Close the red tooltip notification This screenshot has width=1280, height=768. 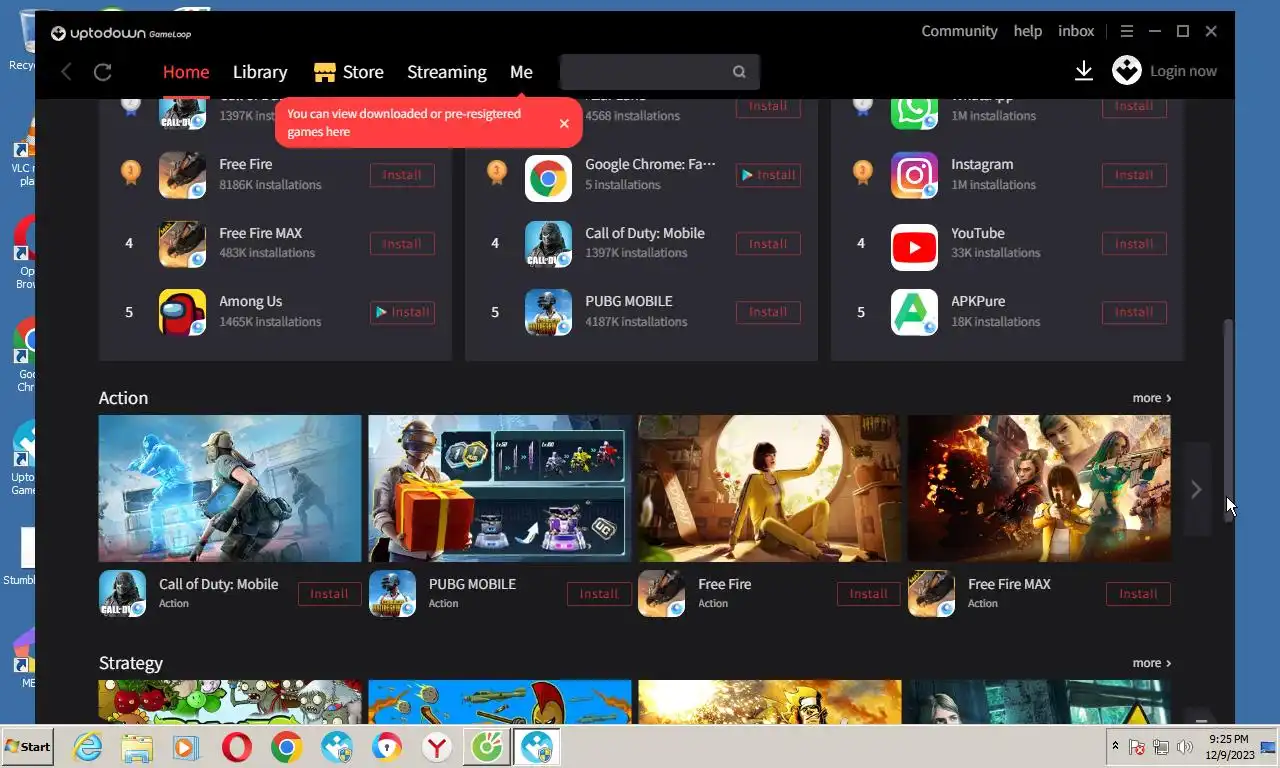564,123
